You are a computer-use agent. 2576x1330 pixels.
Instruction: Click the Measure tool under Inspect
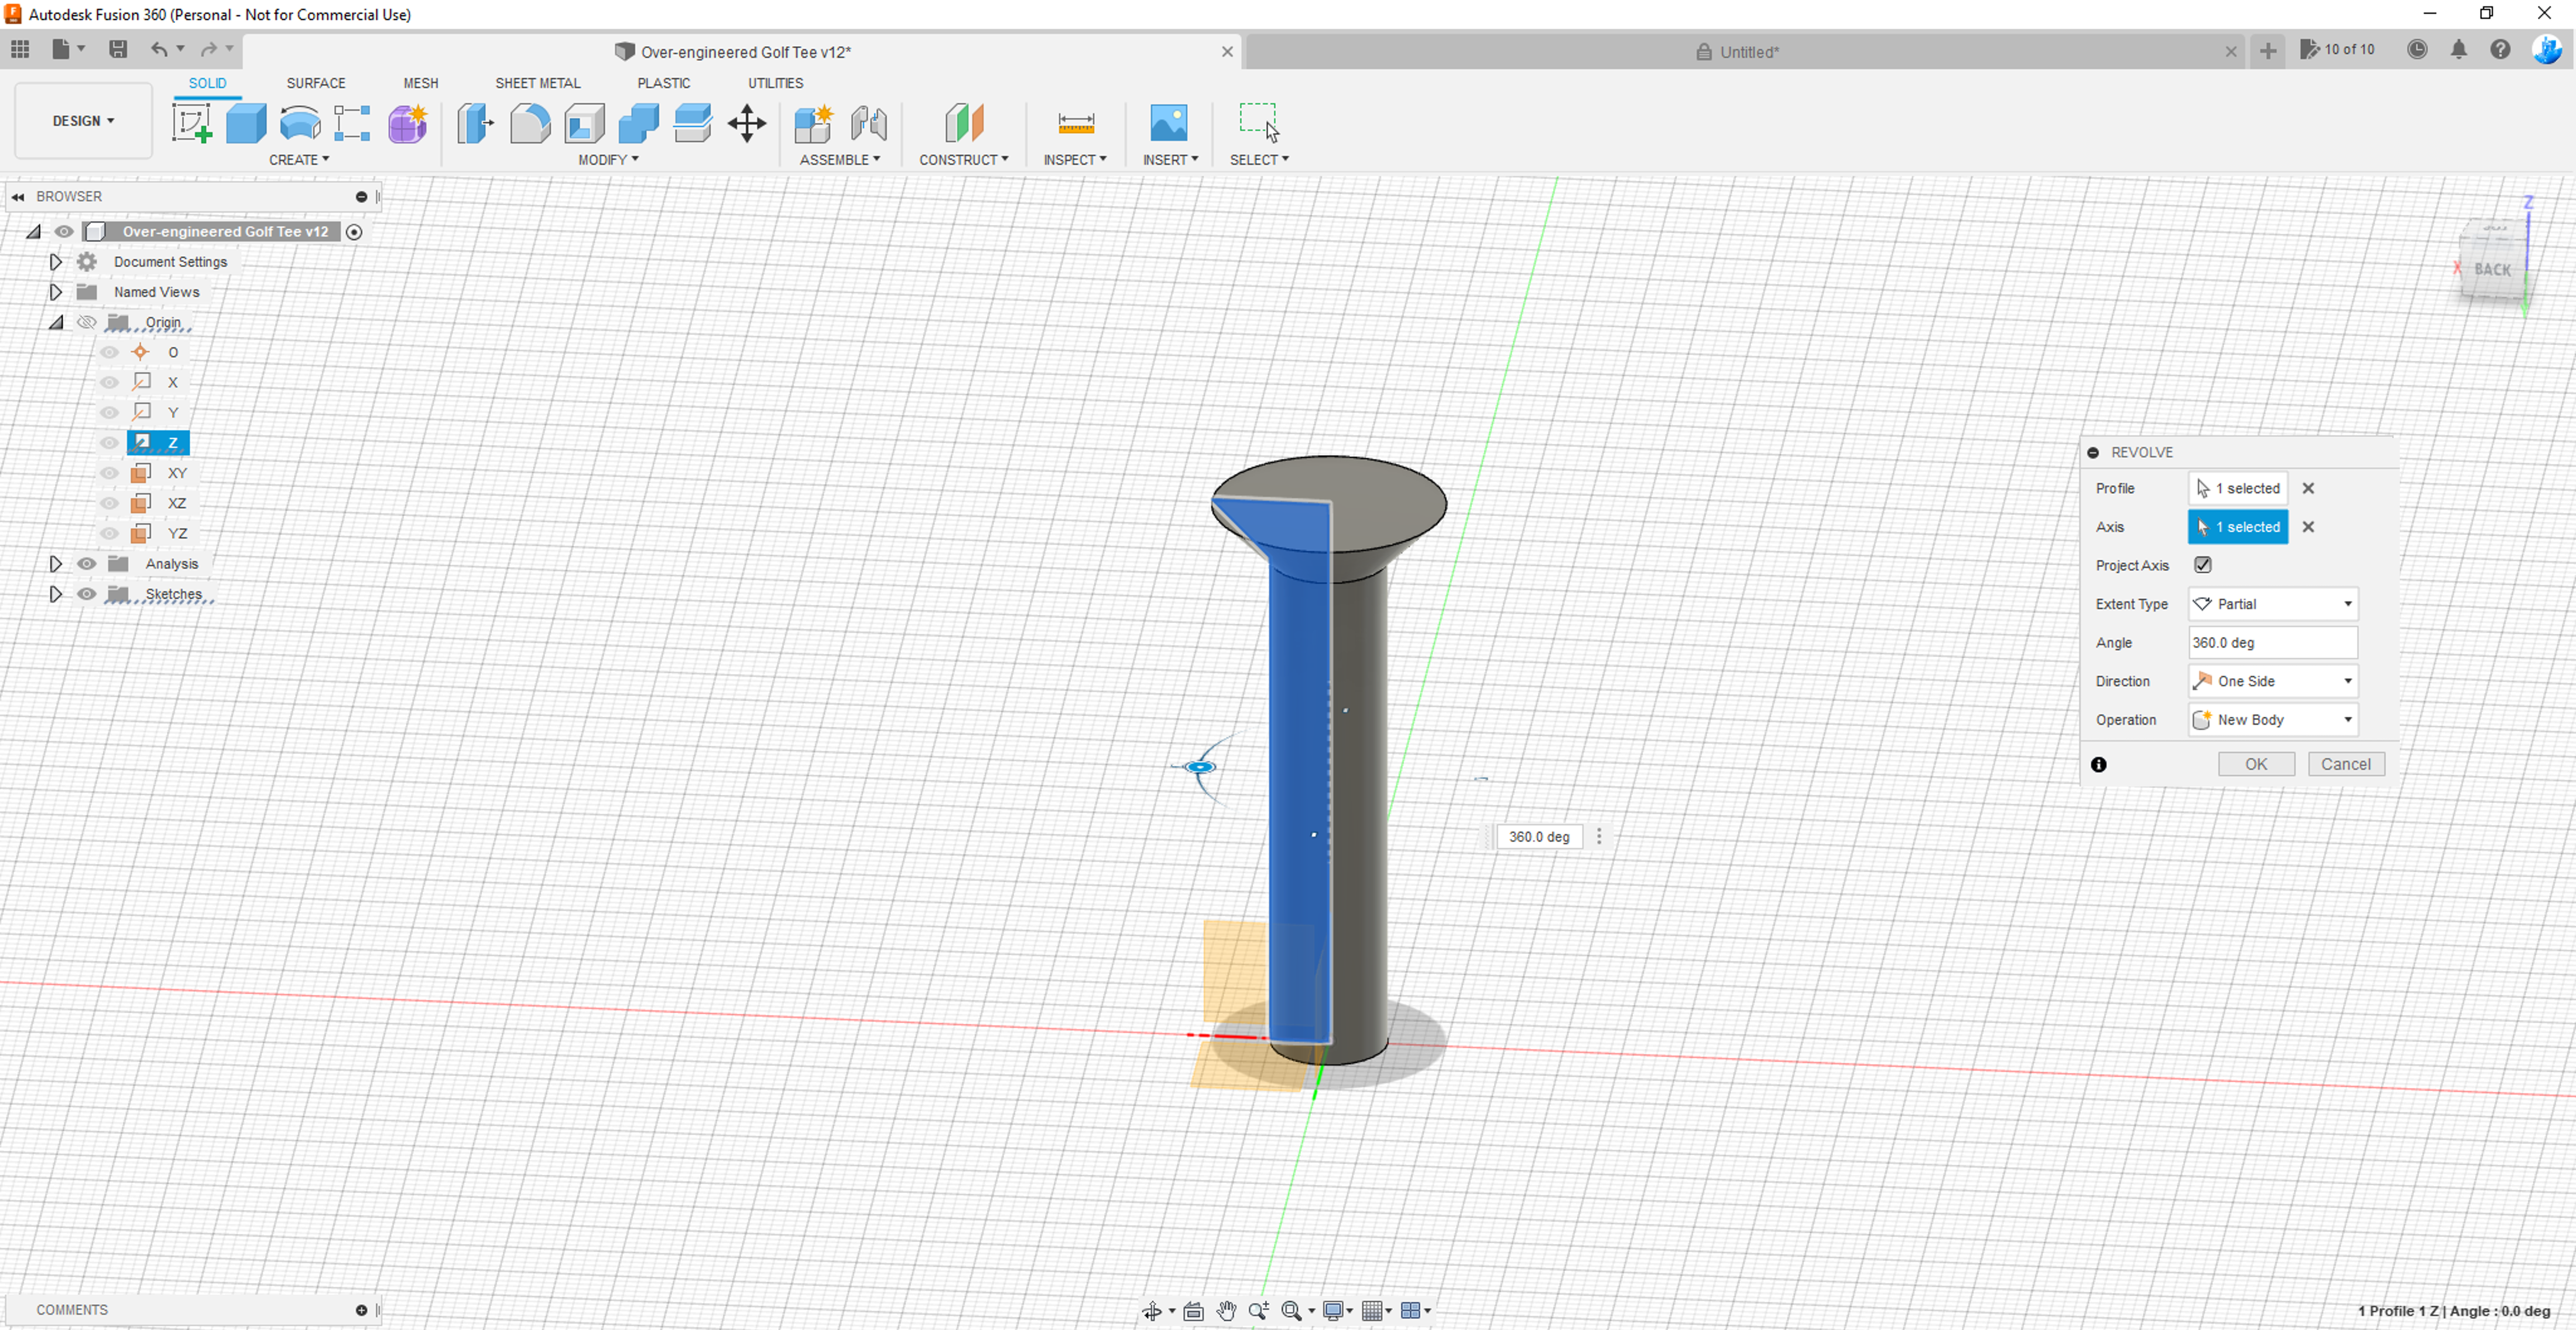click(1075, 123)
